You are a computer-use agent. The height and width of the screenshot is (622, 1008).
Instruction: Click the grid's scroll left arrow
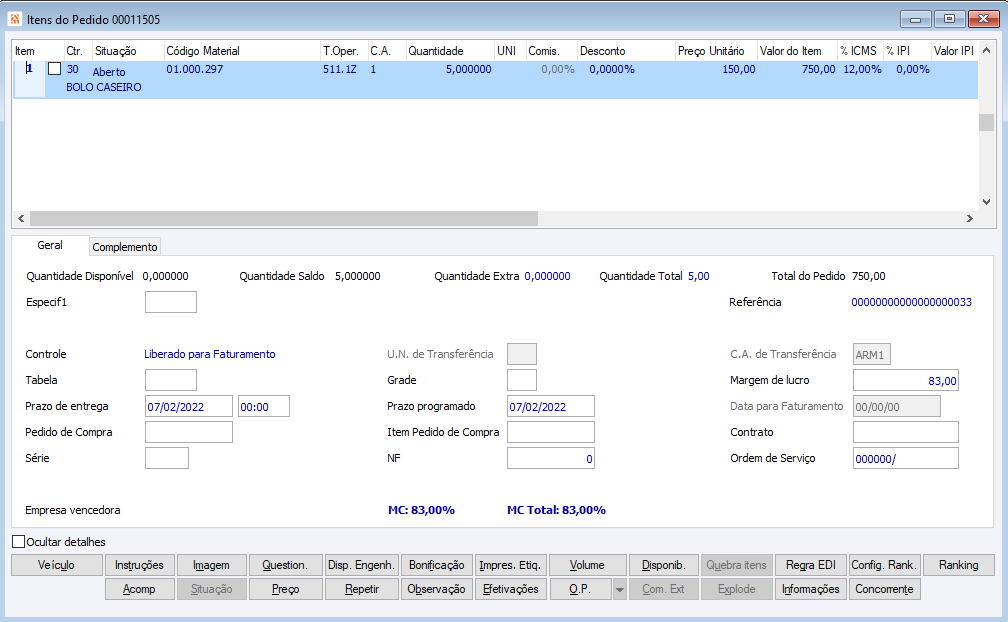(21, 218)
